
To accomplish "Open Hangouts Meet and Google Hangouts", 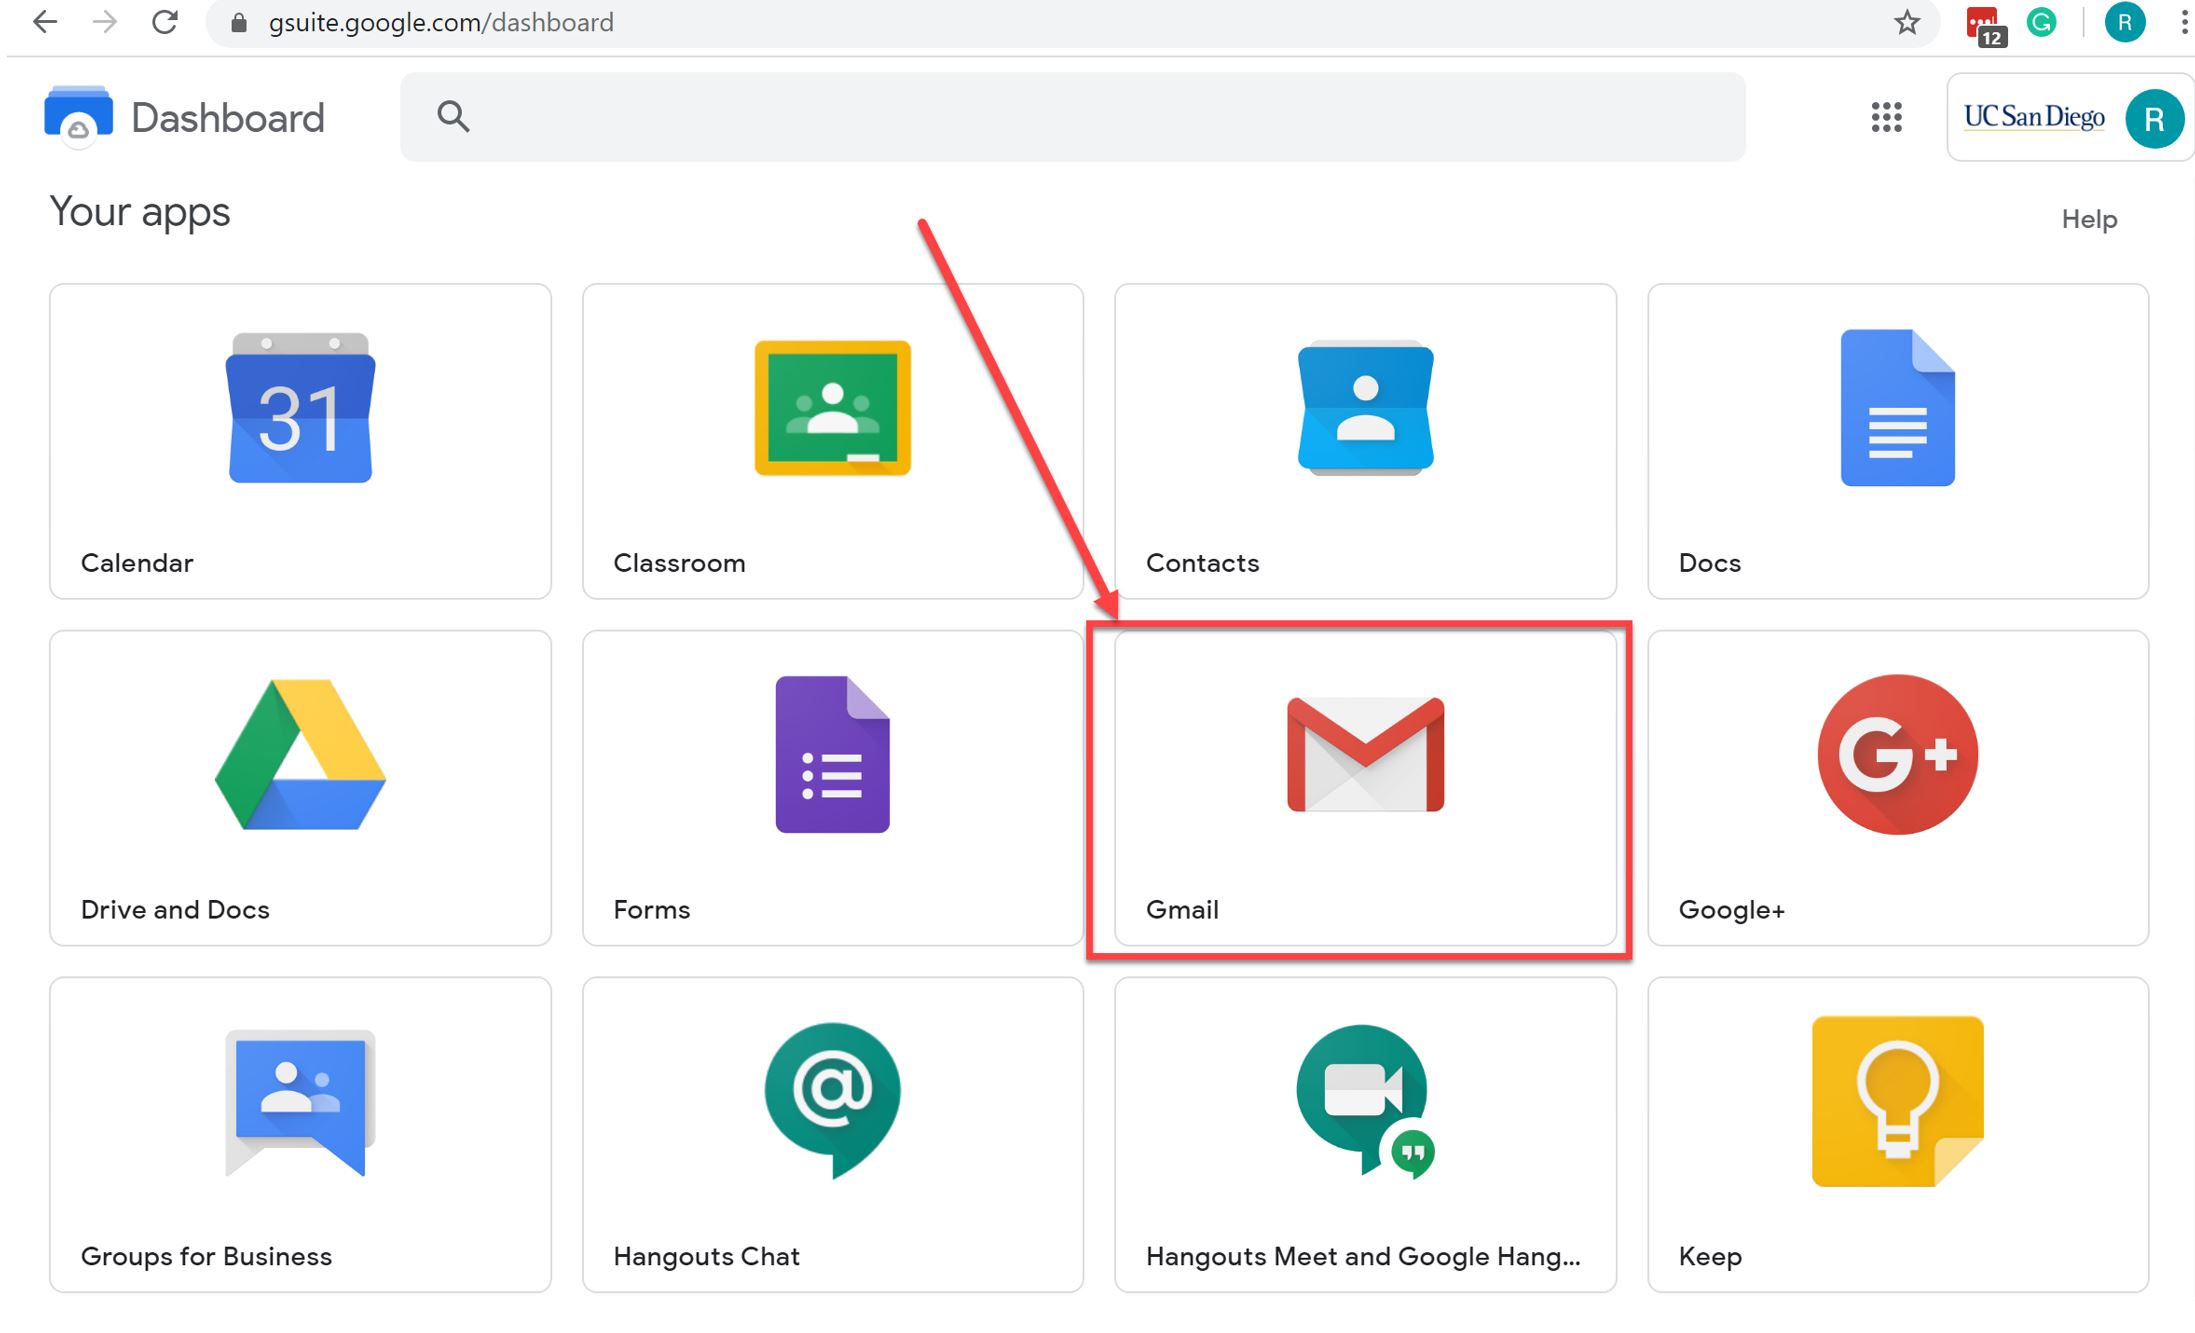I will tap(1365, 1100).
